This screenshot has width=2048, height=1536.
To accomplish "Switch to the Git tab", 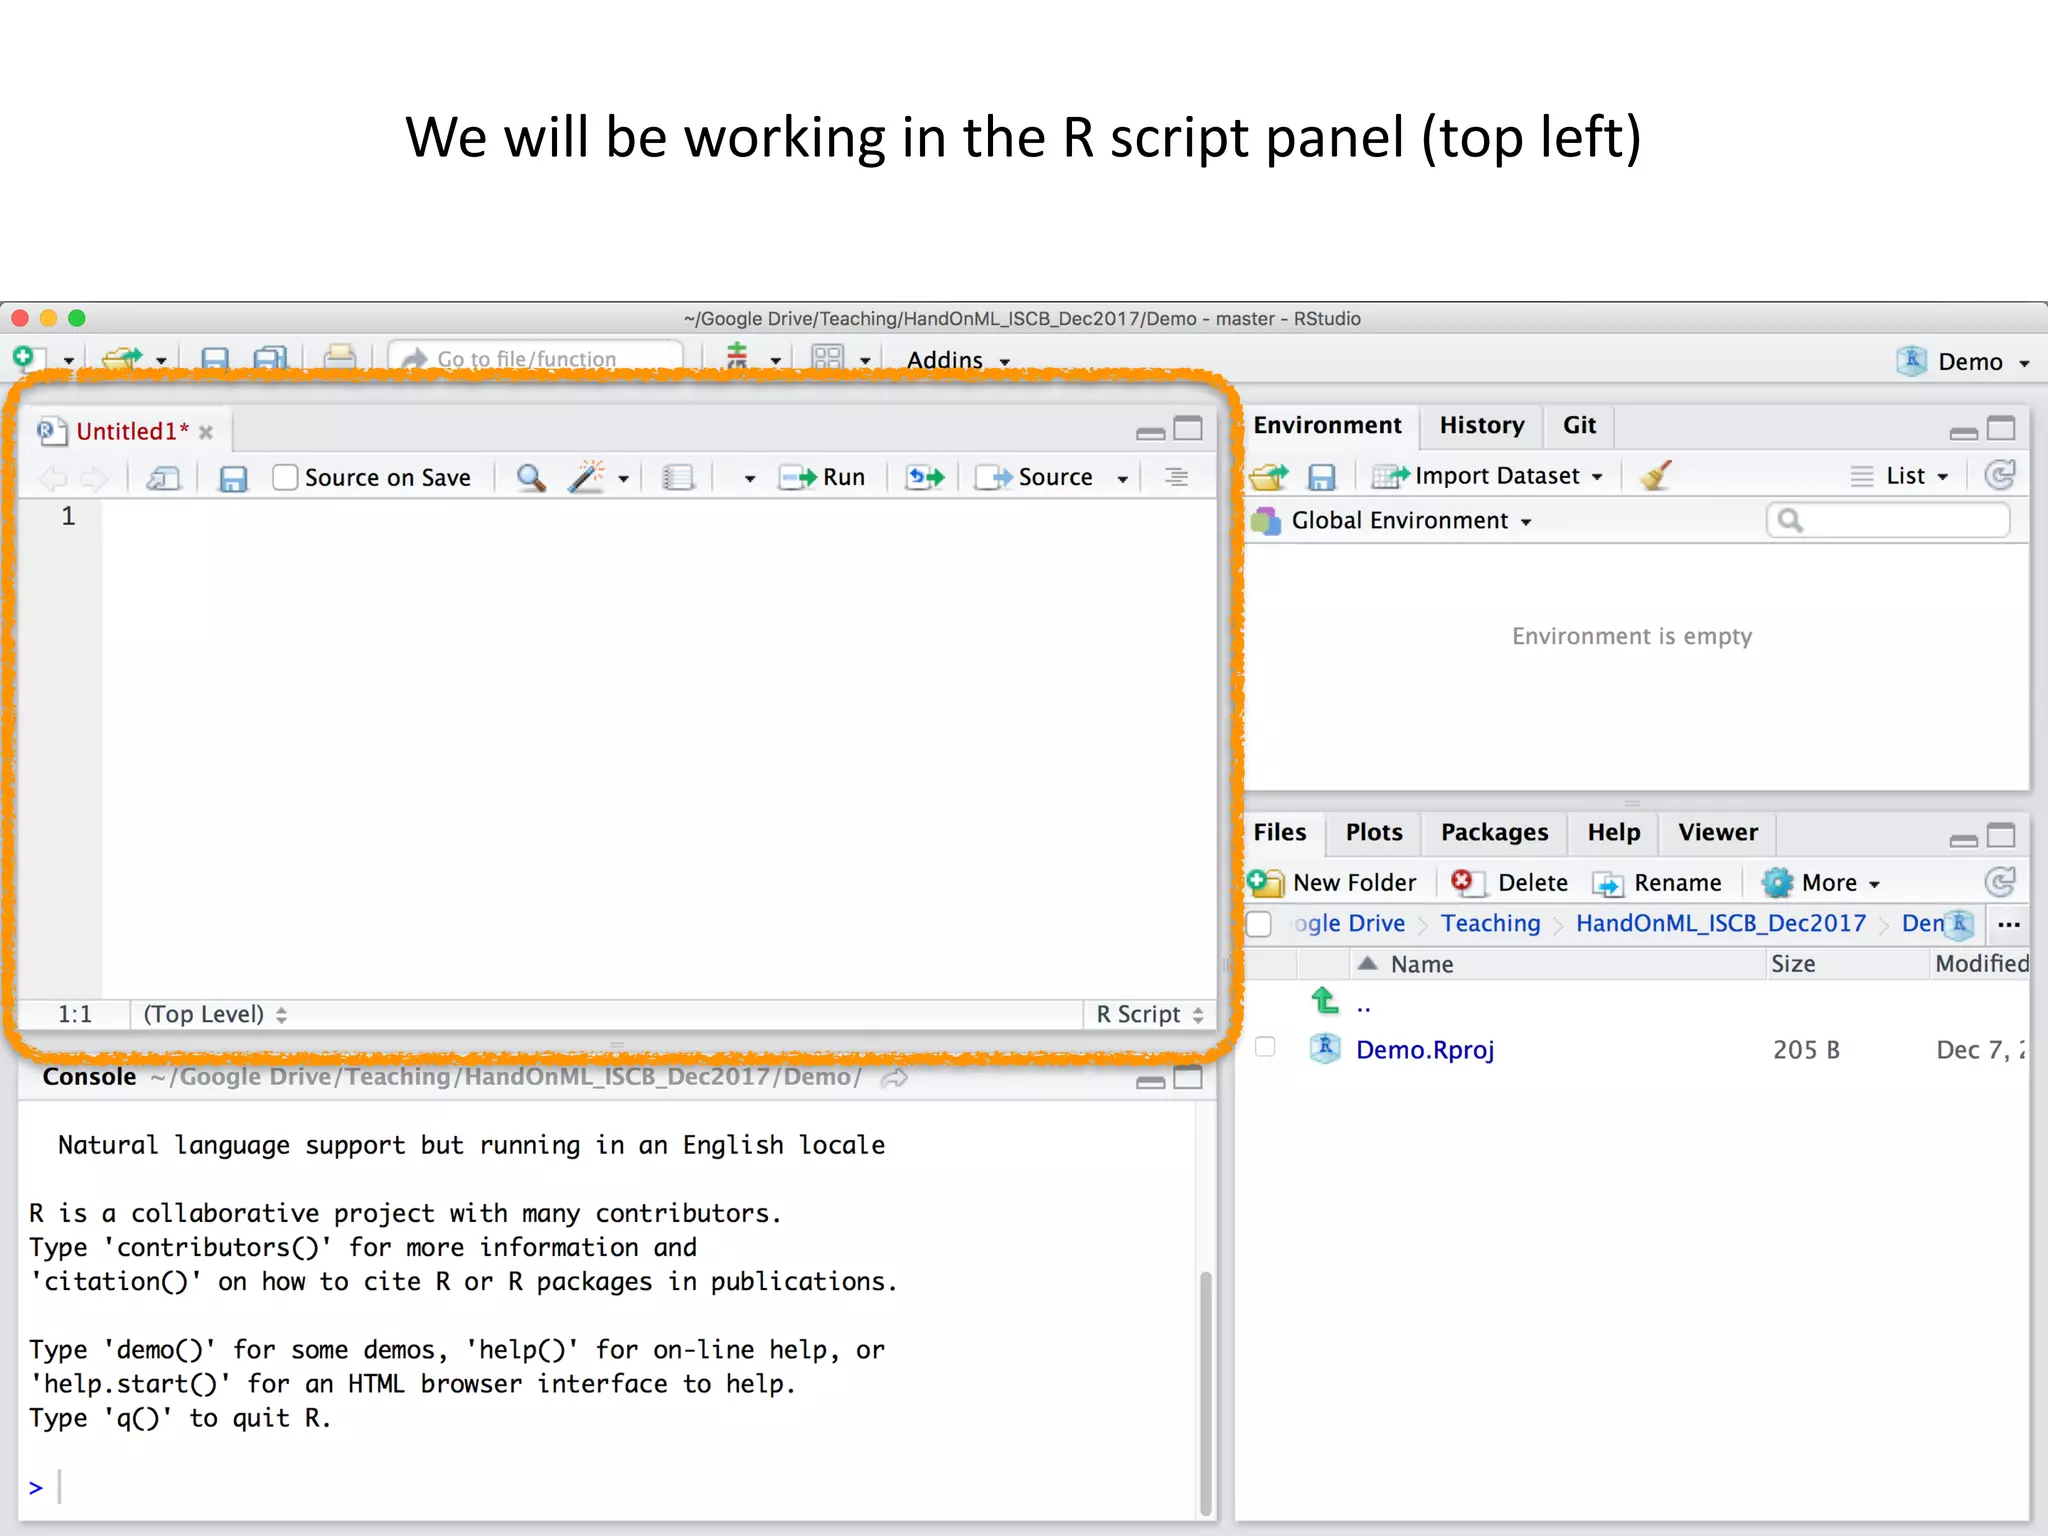I will click(1579, 425).
